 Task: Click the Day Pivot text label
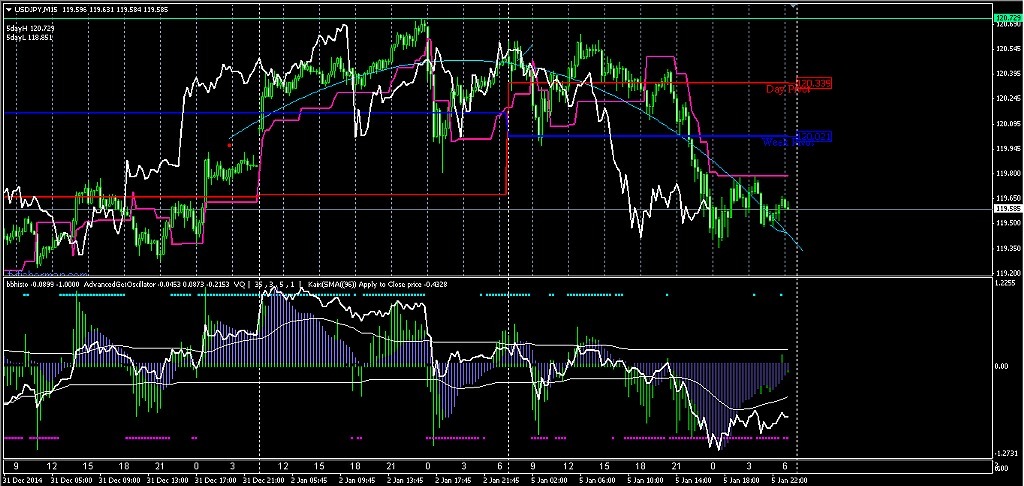click(788, 89)
